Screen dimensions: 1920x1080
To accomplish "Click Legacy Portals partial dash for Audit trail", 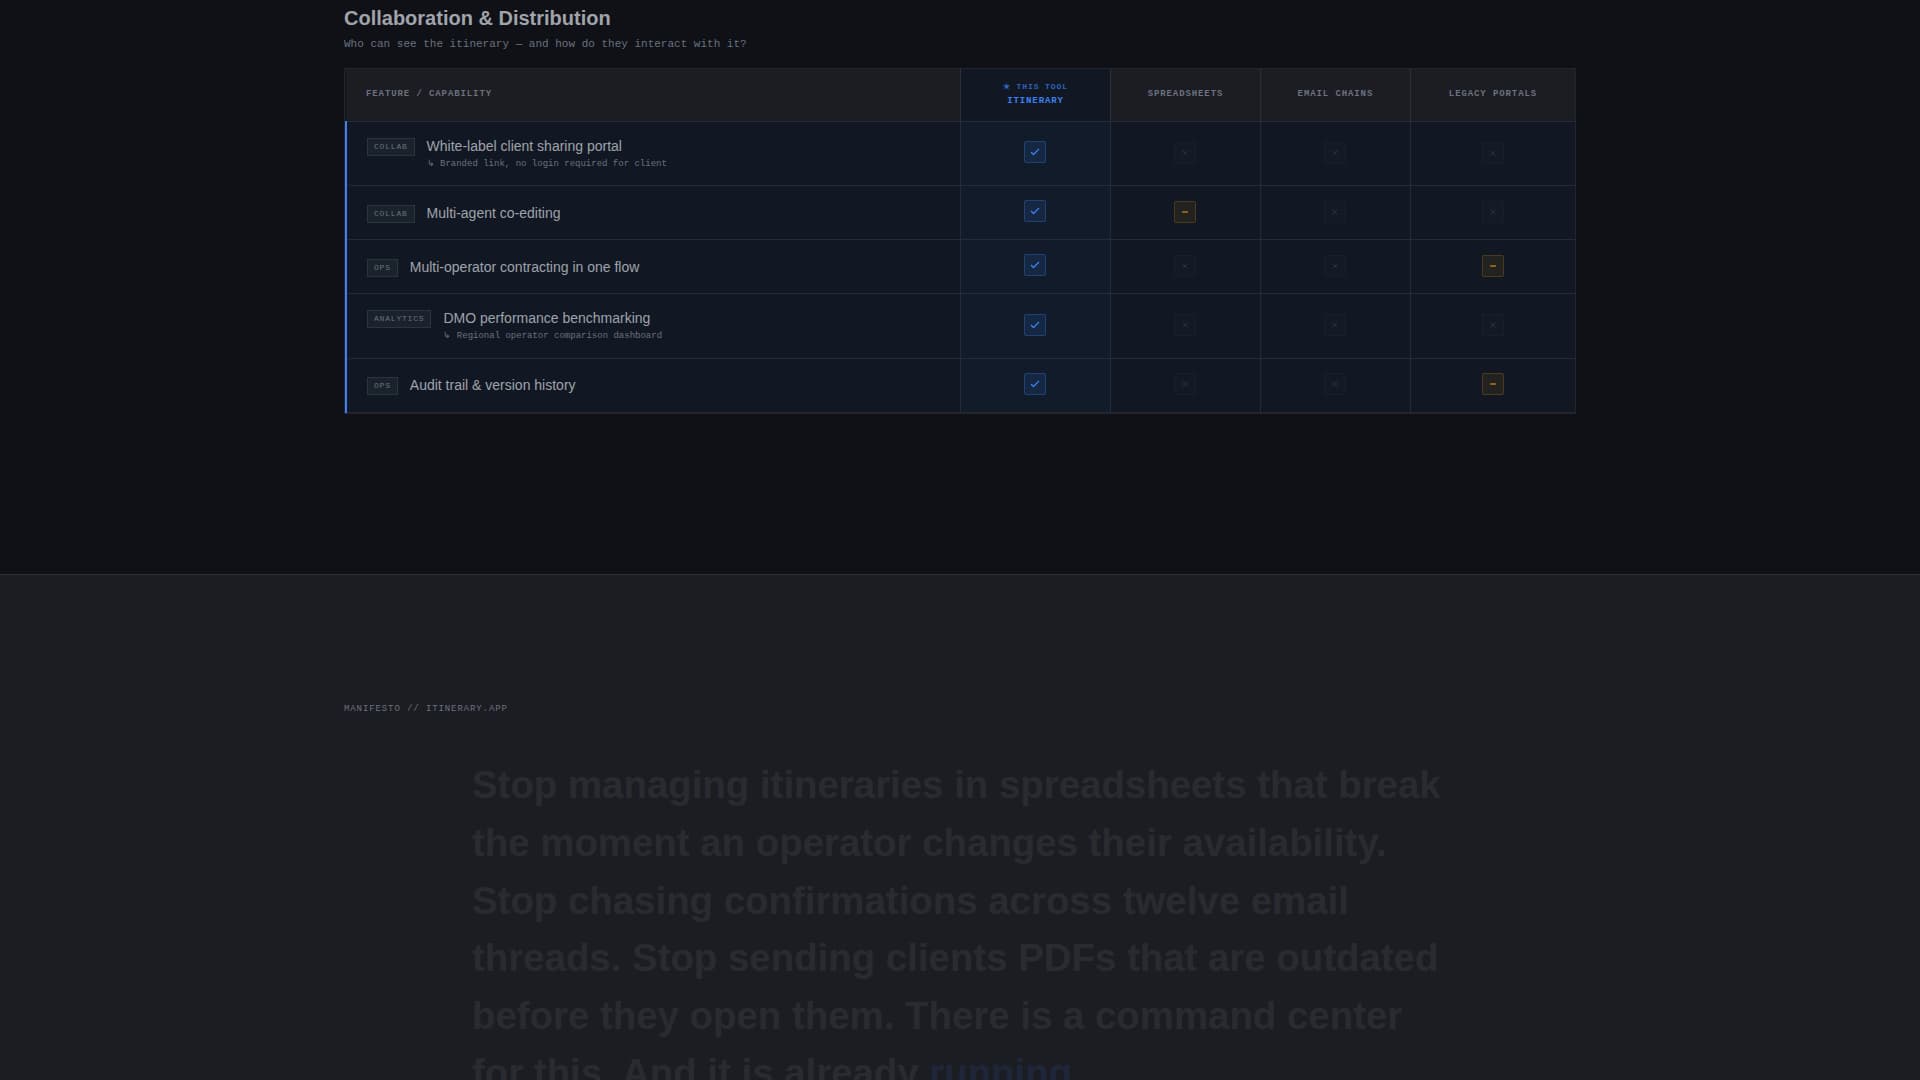I will [x=1493, y=384].
